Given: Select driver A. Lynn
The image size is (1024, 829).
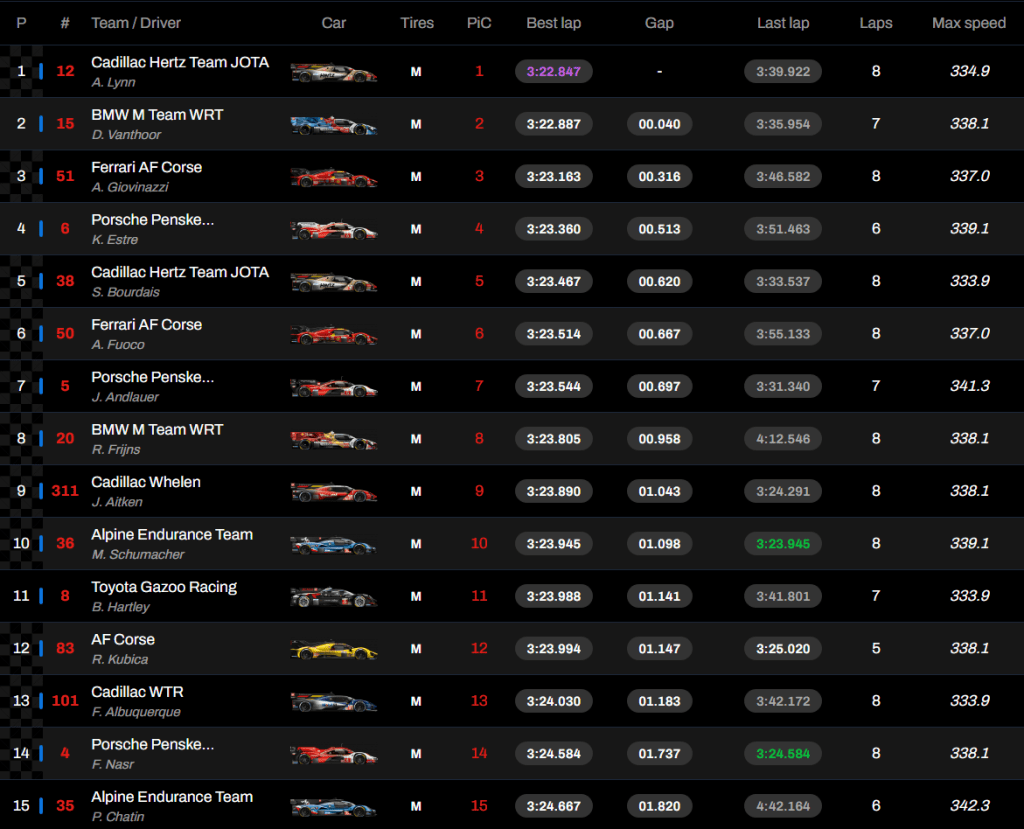Looking at the screenshot, I should click(x=114, y=82).
